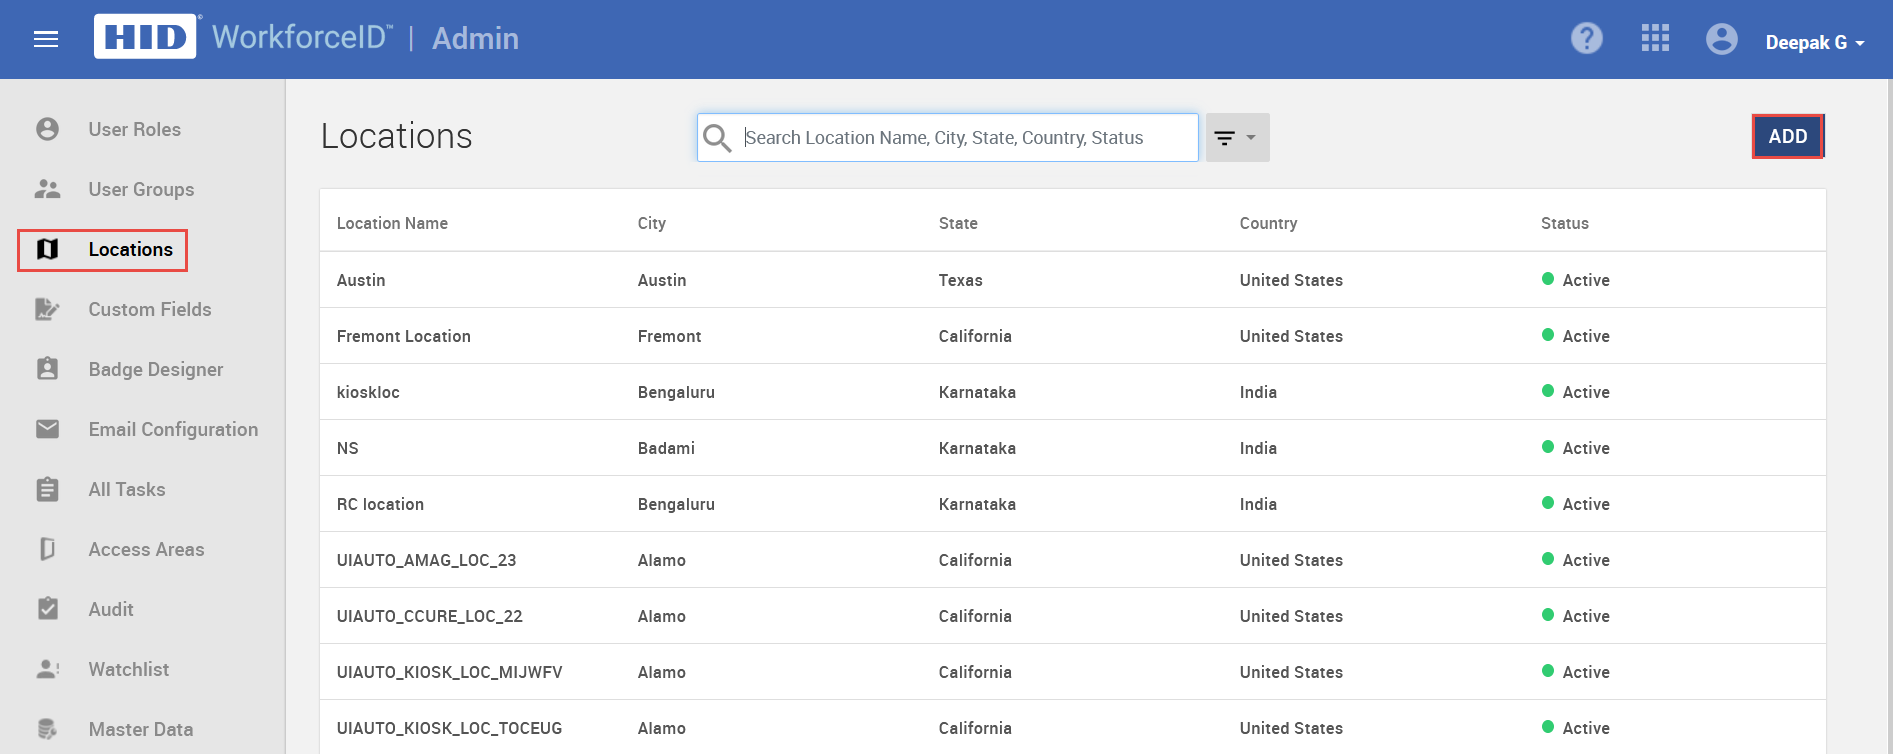
Task: Click the Admin title in header
Action: point(475,38)
